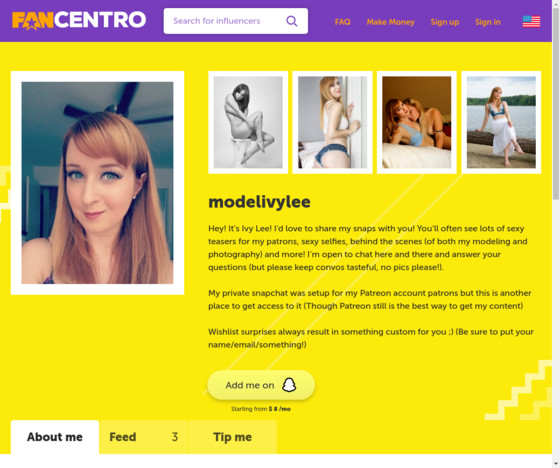Switch to the About me tab
The height and width of the screenshot is (468, 560).
click(x=55, y=437)
